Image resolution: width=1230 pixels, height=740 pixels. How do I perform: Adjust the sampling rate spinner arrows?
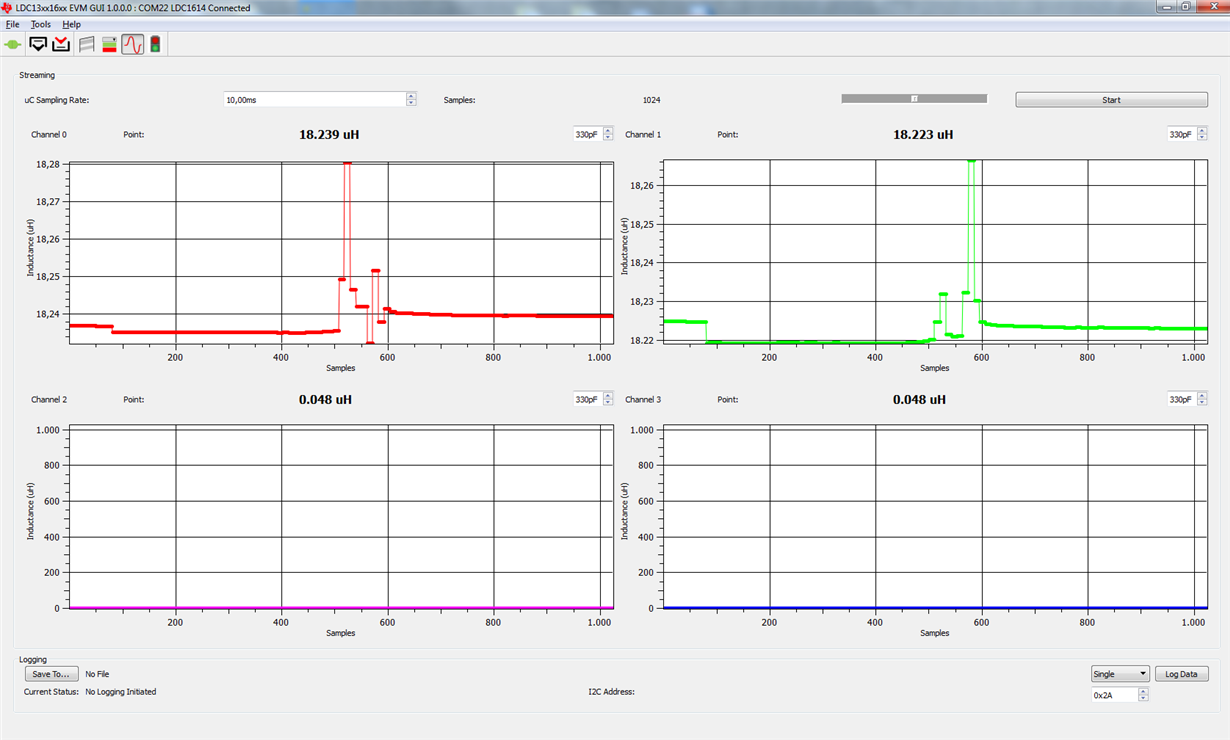pyautogui.click(x=411, y=100)
